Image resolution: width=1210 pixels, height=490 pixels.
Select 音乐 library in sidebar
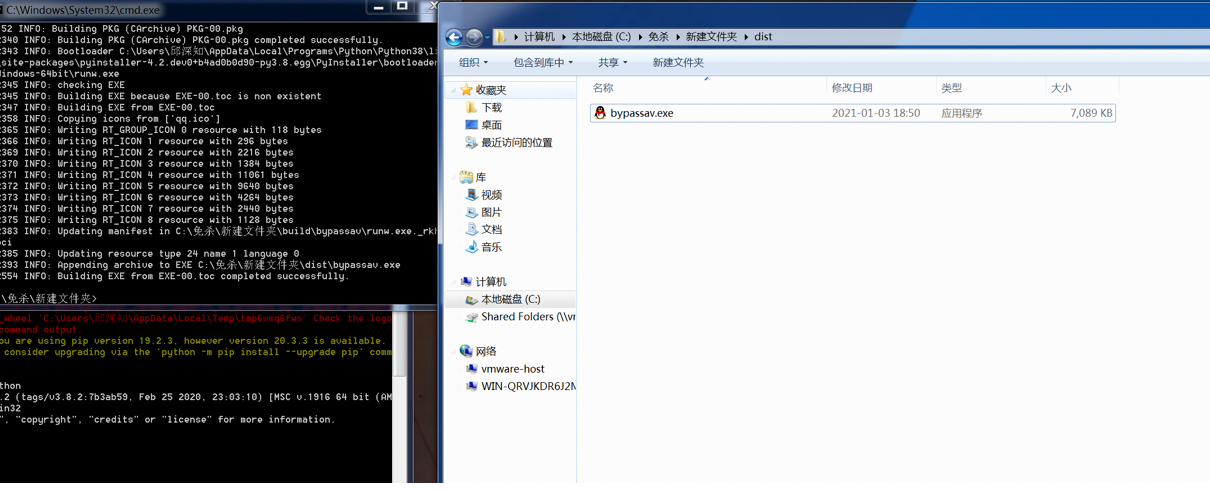pyautogui.click(x=492, y=247)
